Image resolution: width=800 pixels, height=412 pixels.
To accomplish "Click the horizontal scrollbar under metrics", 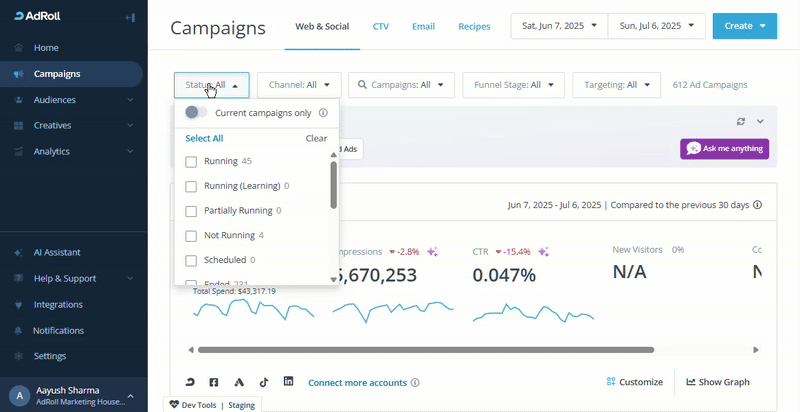I will pos(425,350).
